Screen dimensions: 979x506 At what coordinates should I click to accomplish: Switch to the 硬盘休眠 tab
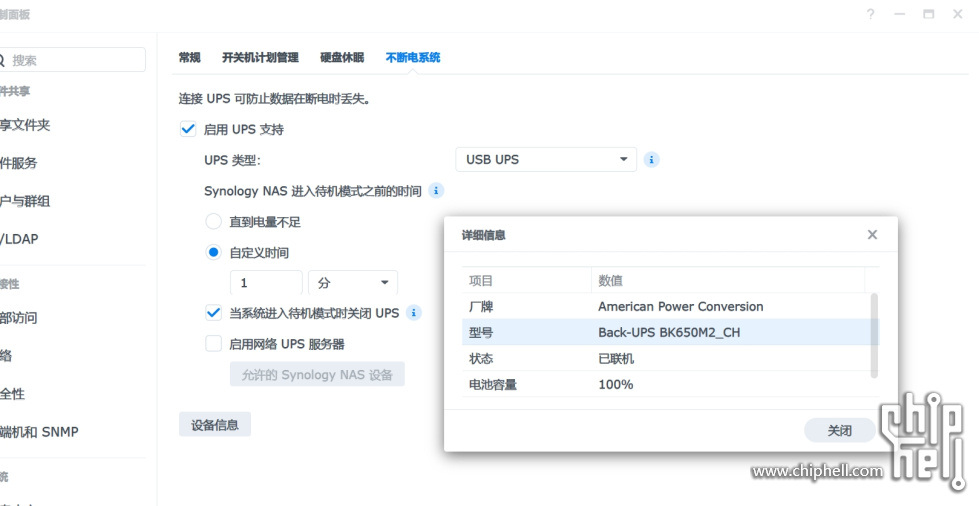click(342, 57)
